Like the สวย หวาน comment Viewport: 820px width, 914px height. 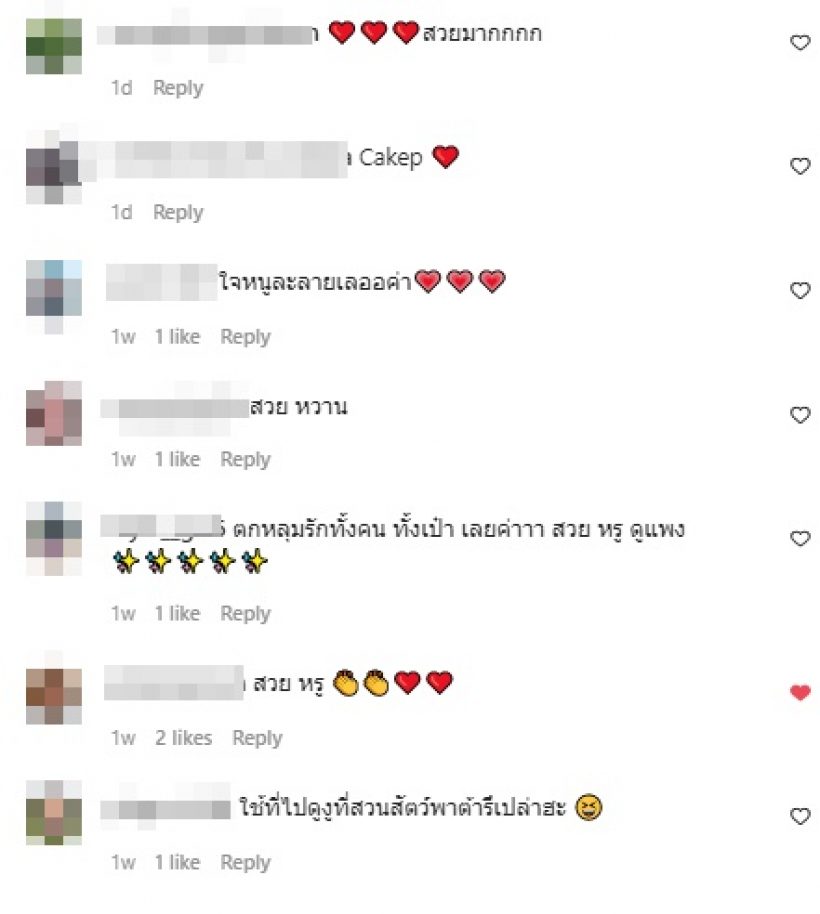800,415
